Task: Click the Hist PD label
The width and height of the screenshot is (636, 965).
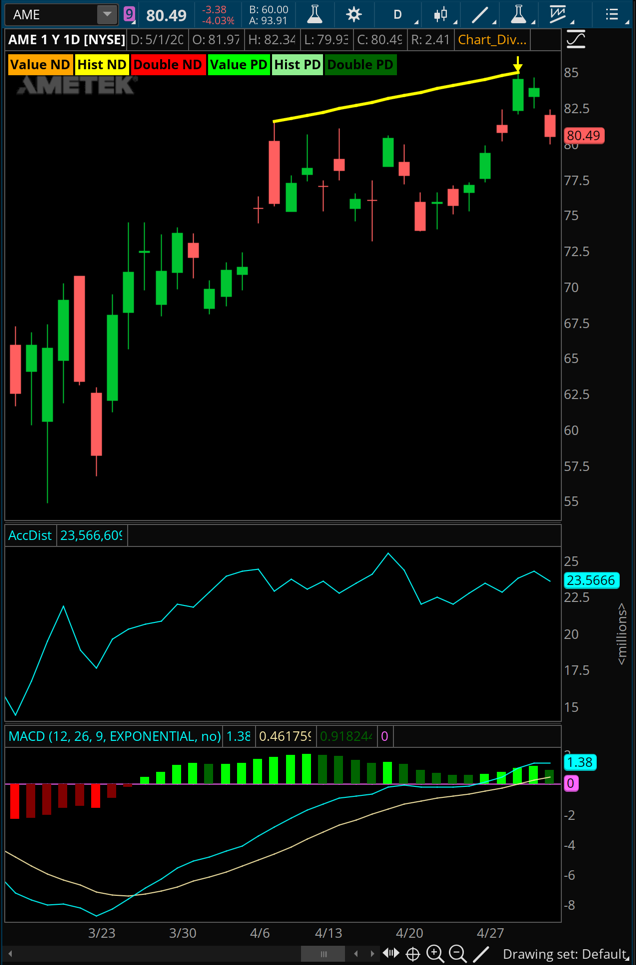Action: (297, 65)
